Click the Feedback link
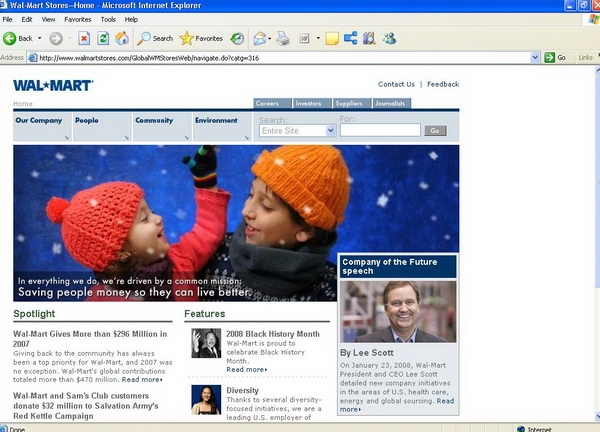 [443, 84]
